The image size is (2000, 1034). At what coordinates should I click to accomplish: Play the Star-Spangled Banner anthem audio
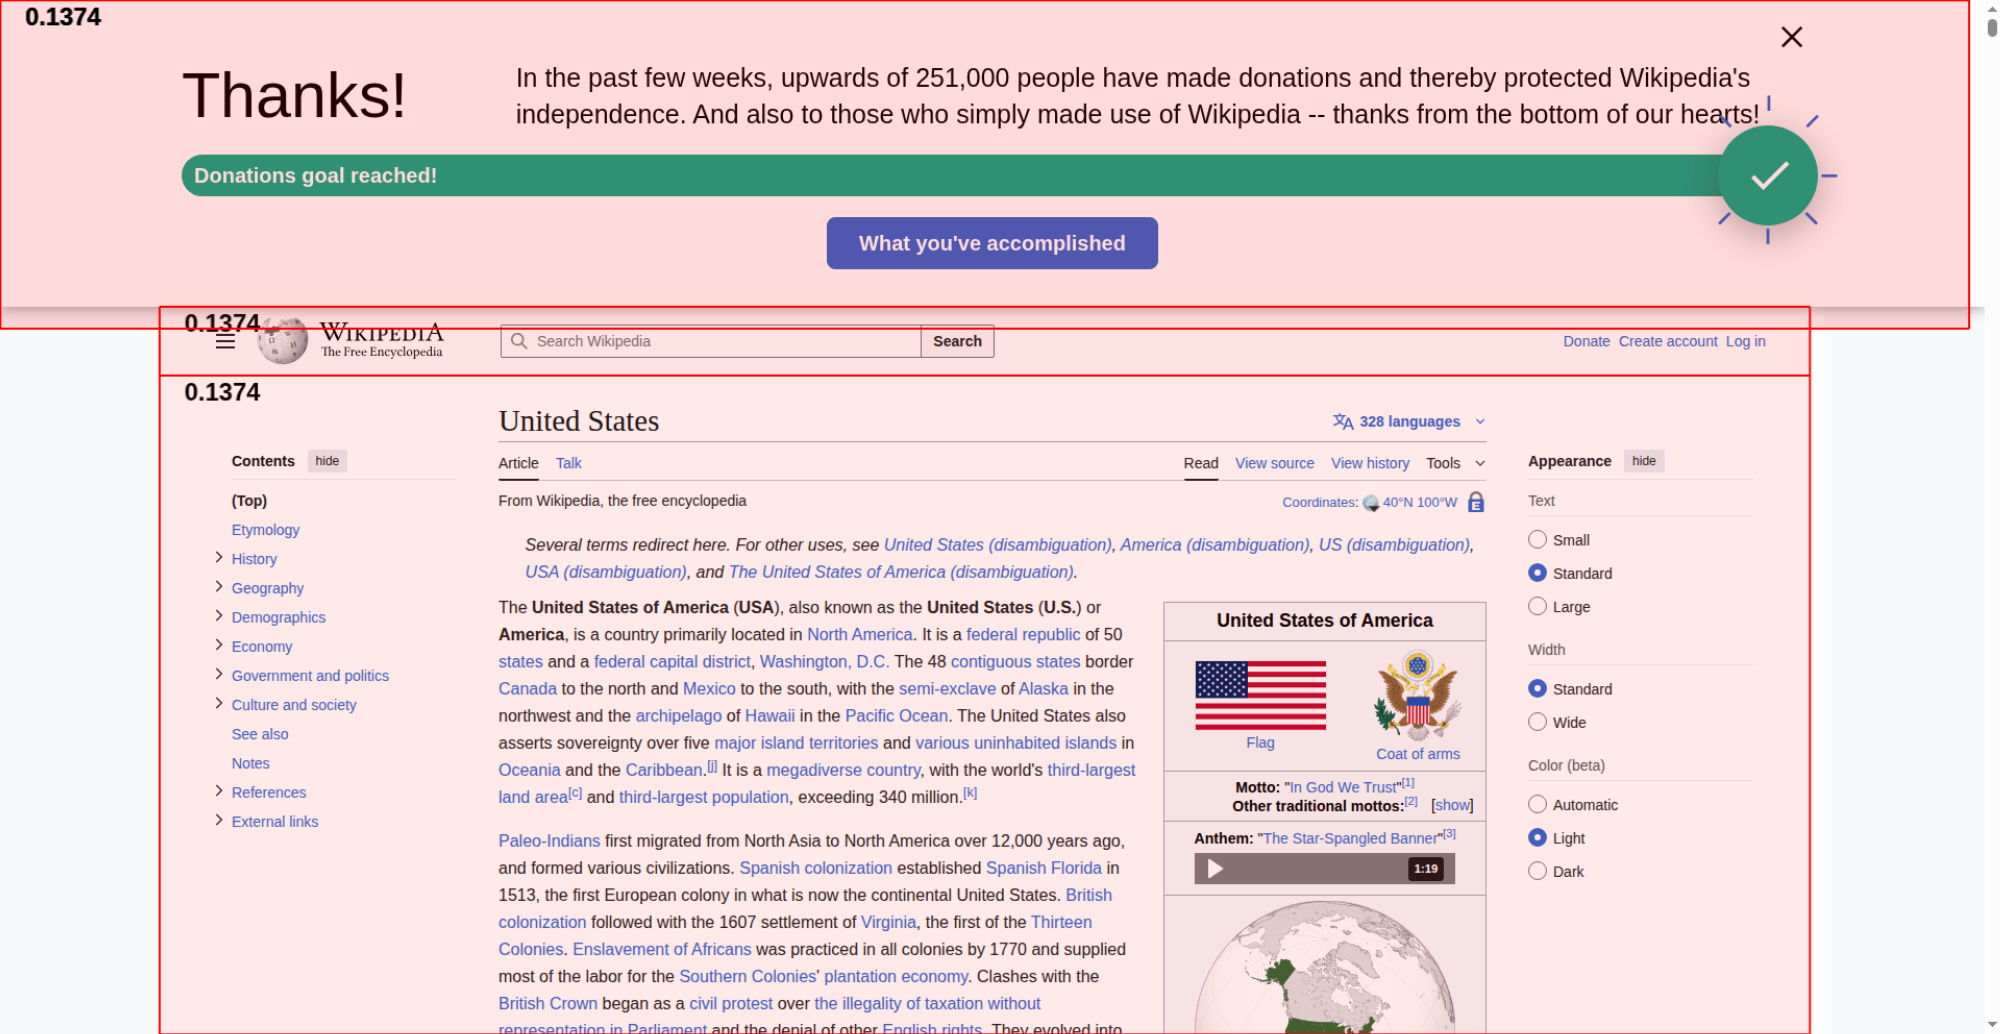tap(1215, 868)
